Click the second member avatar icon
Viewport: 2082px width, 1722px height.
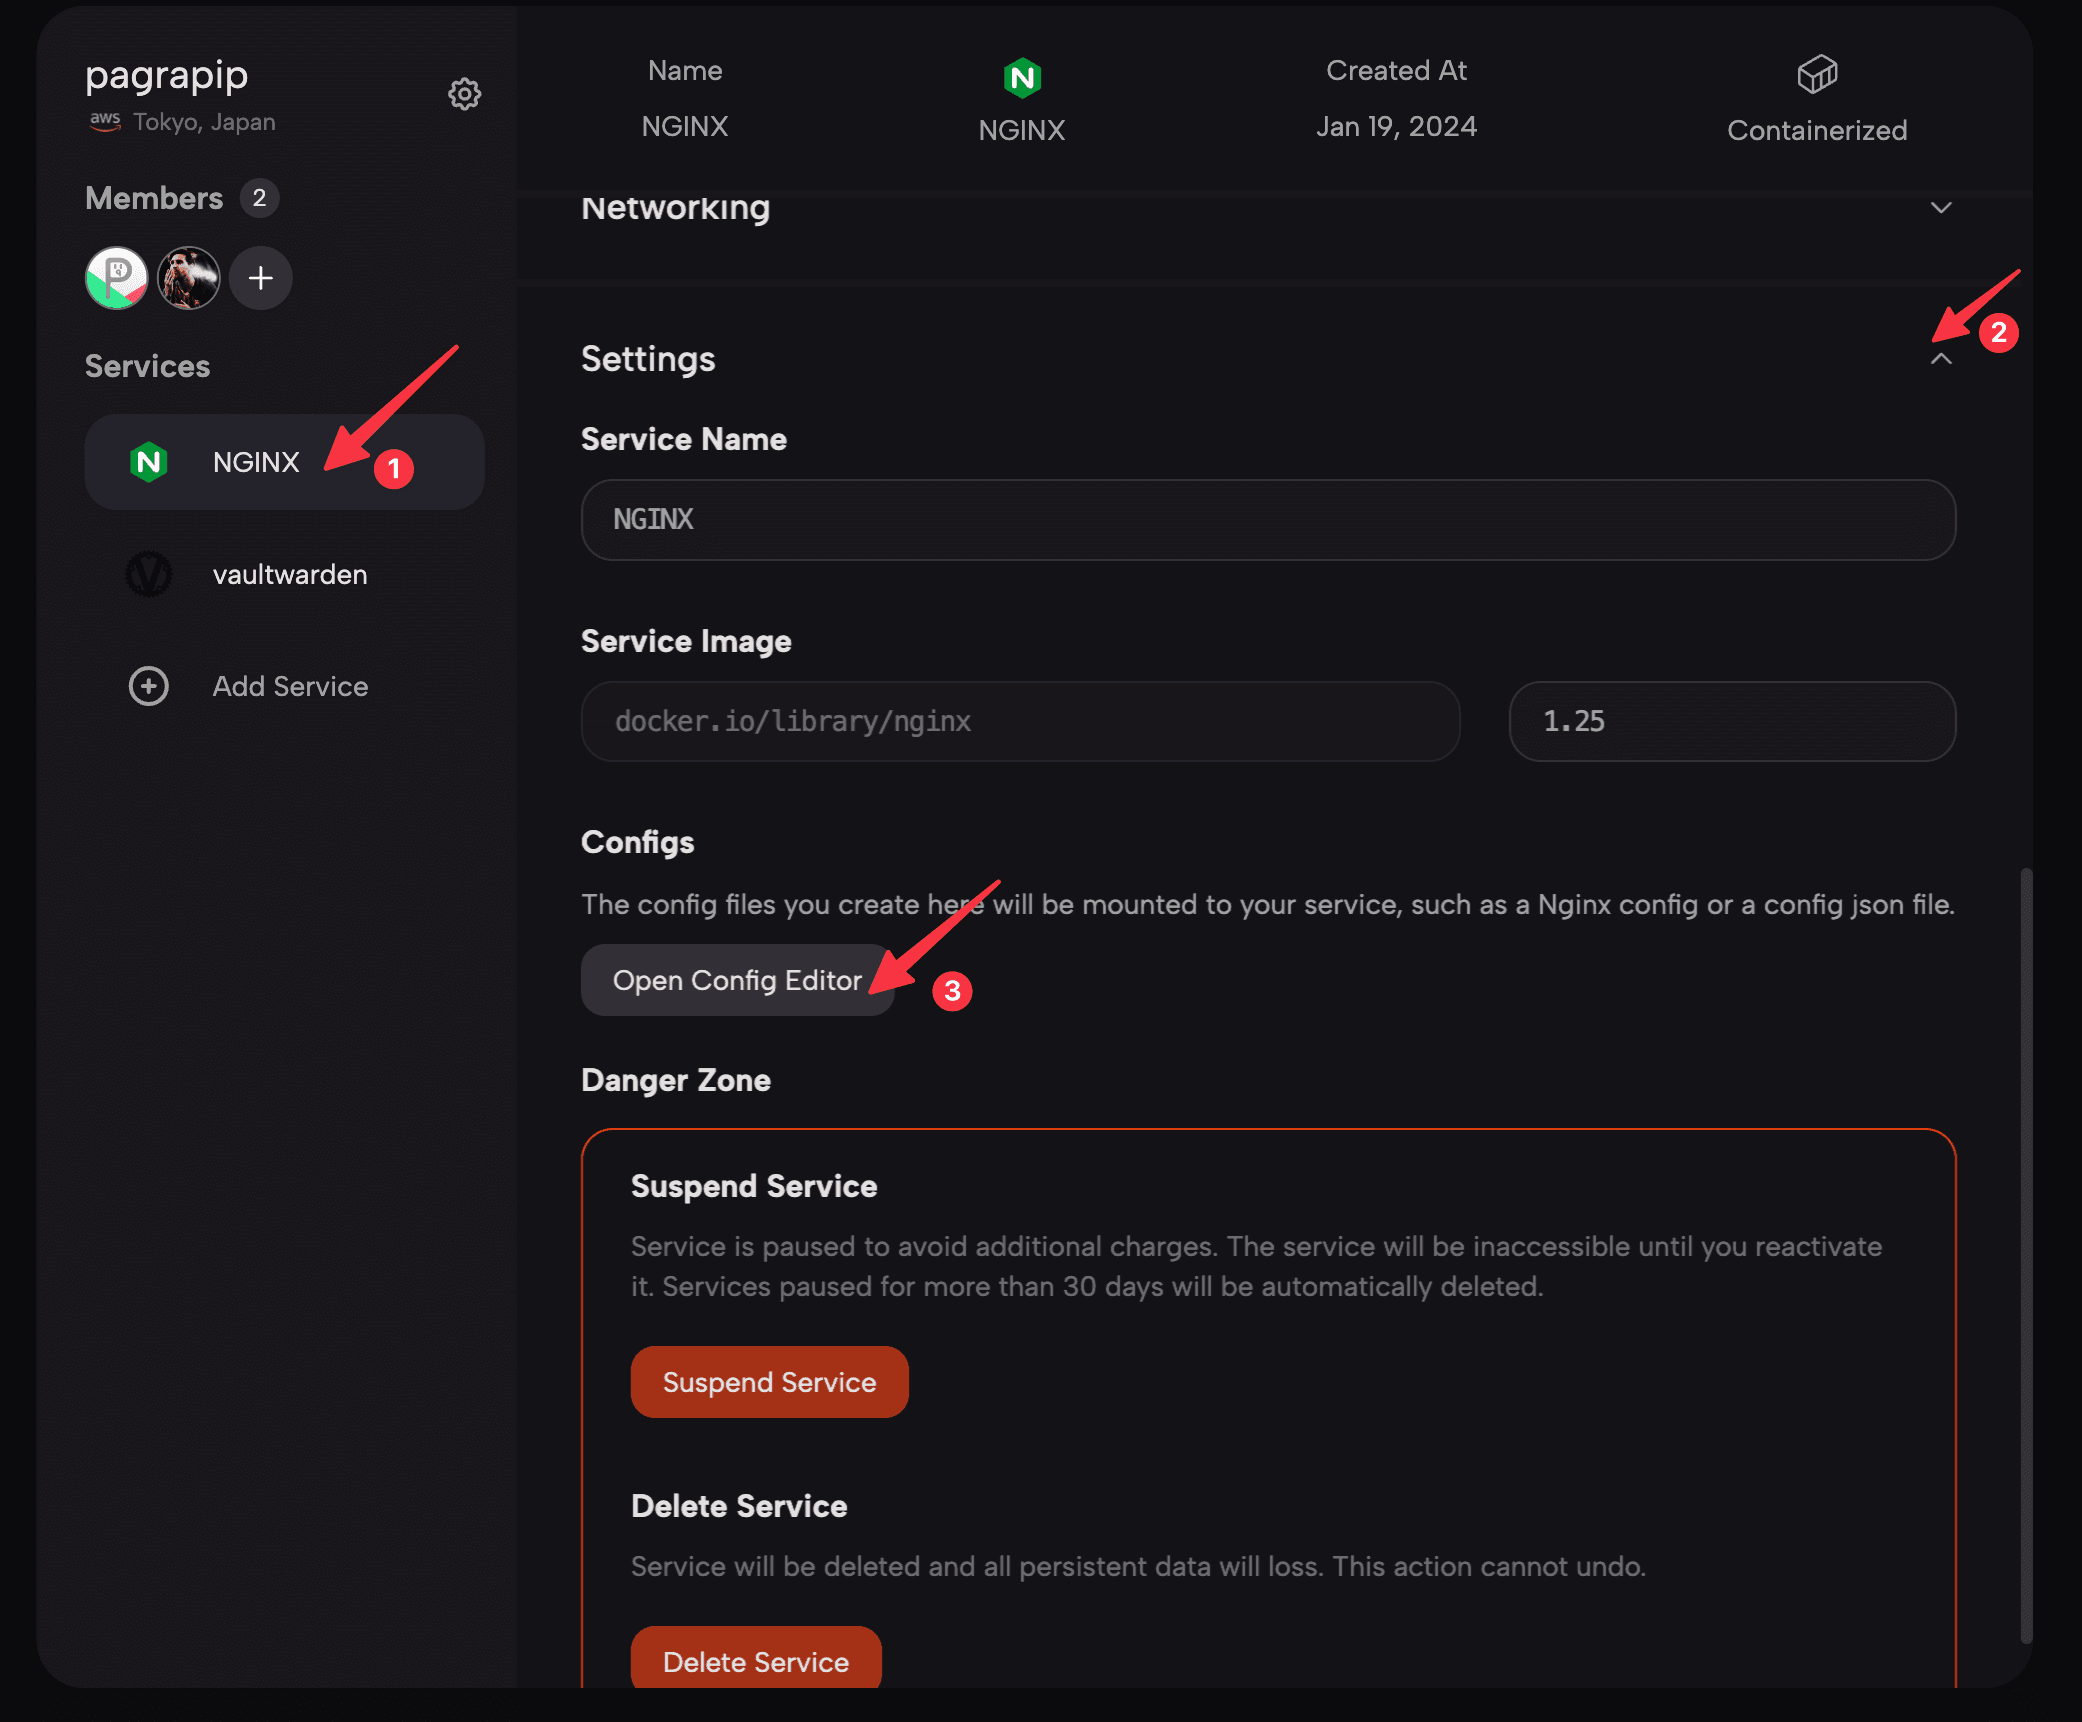(x=187, y=275)
